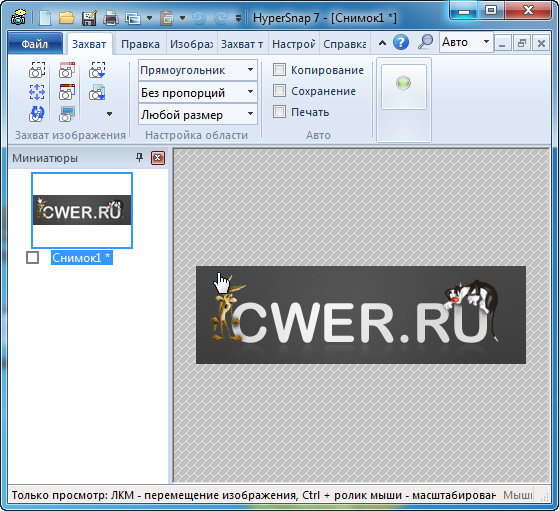Click the blue help question mark icon
Viewport: 559px width, 511px height.
401,42
